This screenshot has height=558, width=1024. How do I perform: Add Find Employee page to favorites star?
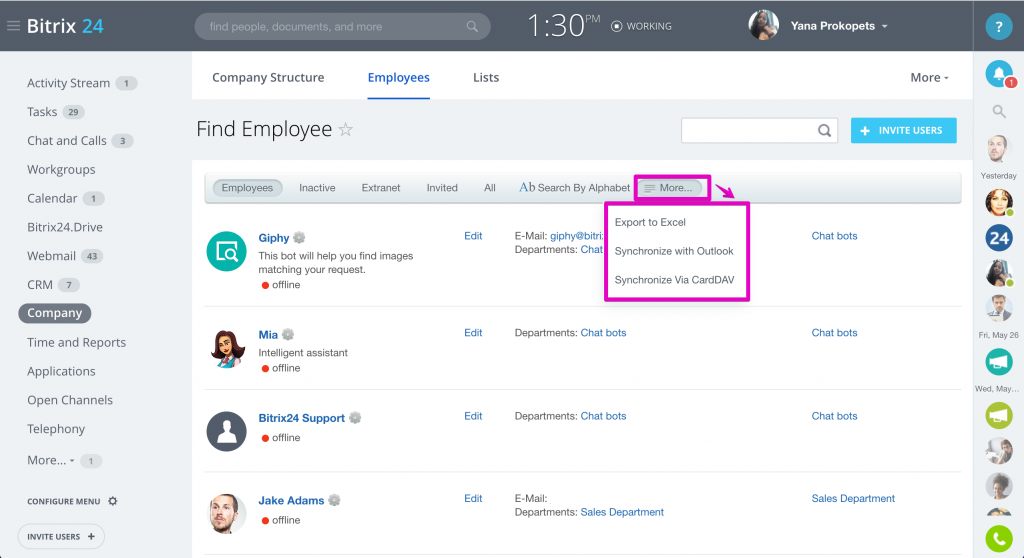tap(345, 129)
